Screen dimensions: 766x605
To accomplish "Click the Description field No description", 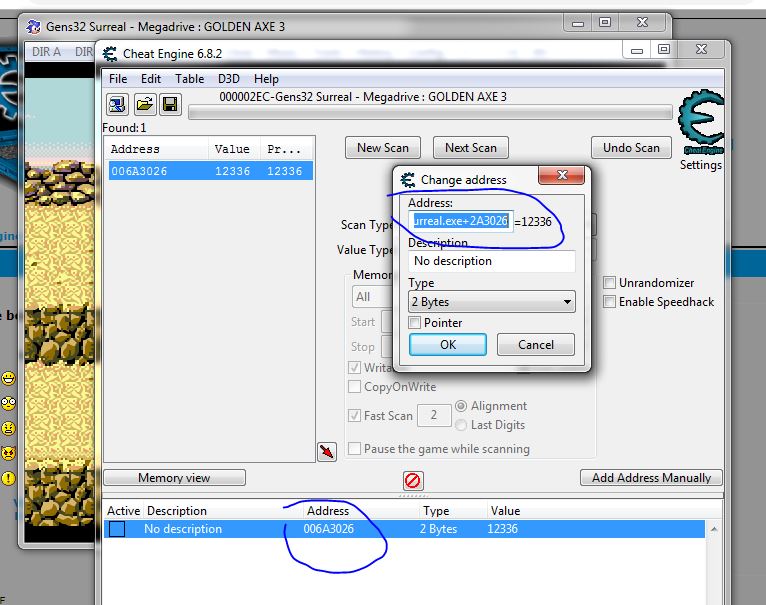I will [x=491, y=261].
